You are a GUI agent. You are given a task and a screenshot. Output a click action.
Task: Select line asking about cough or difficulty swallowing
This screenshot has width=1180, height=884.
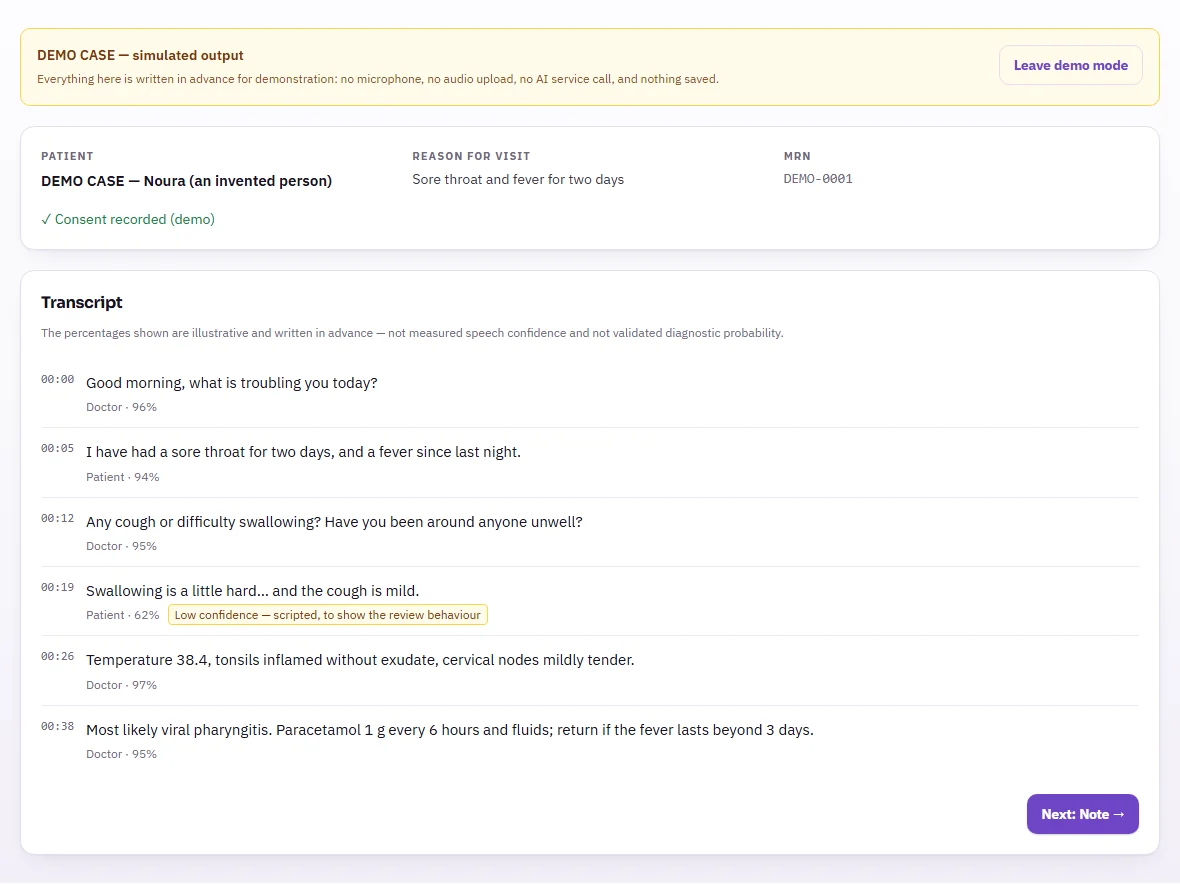pyautogui.click(x=334, y=522)
